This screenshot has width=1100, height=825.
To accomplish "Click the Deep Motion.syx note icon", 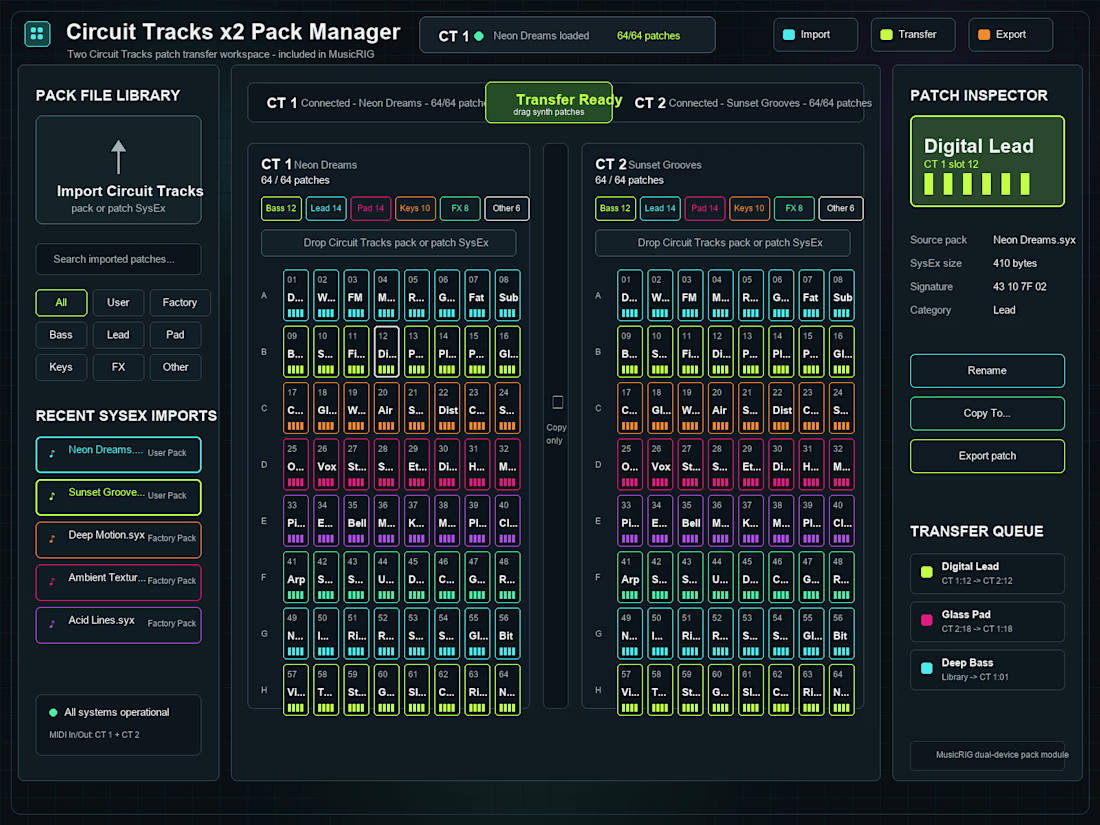I will (x=53, y=539).
